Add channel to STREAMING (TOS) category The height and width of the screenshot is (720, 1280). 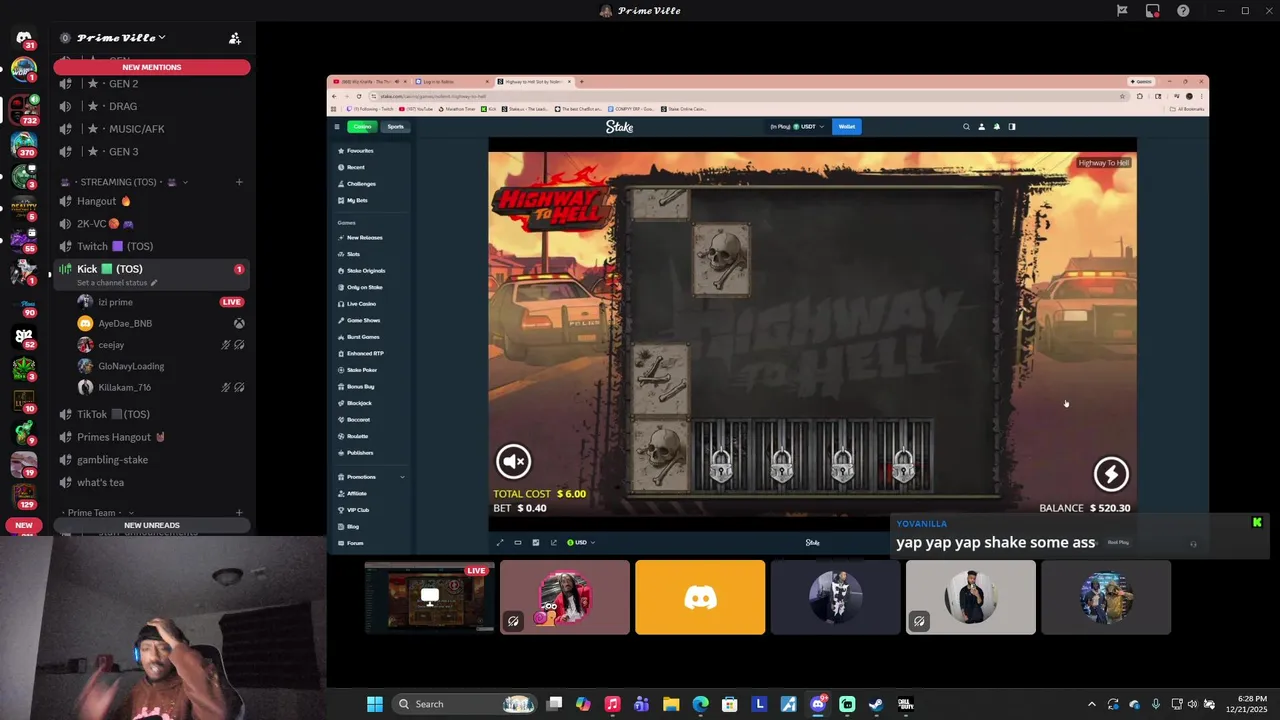[239, 182]
